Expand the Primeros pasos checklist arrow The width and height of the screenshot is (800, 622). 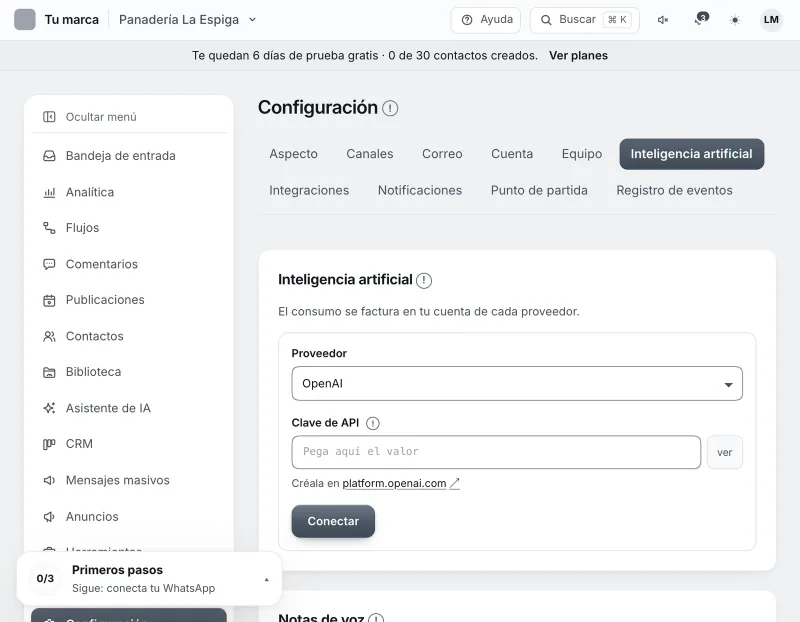[x=266, y=579]
